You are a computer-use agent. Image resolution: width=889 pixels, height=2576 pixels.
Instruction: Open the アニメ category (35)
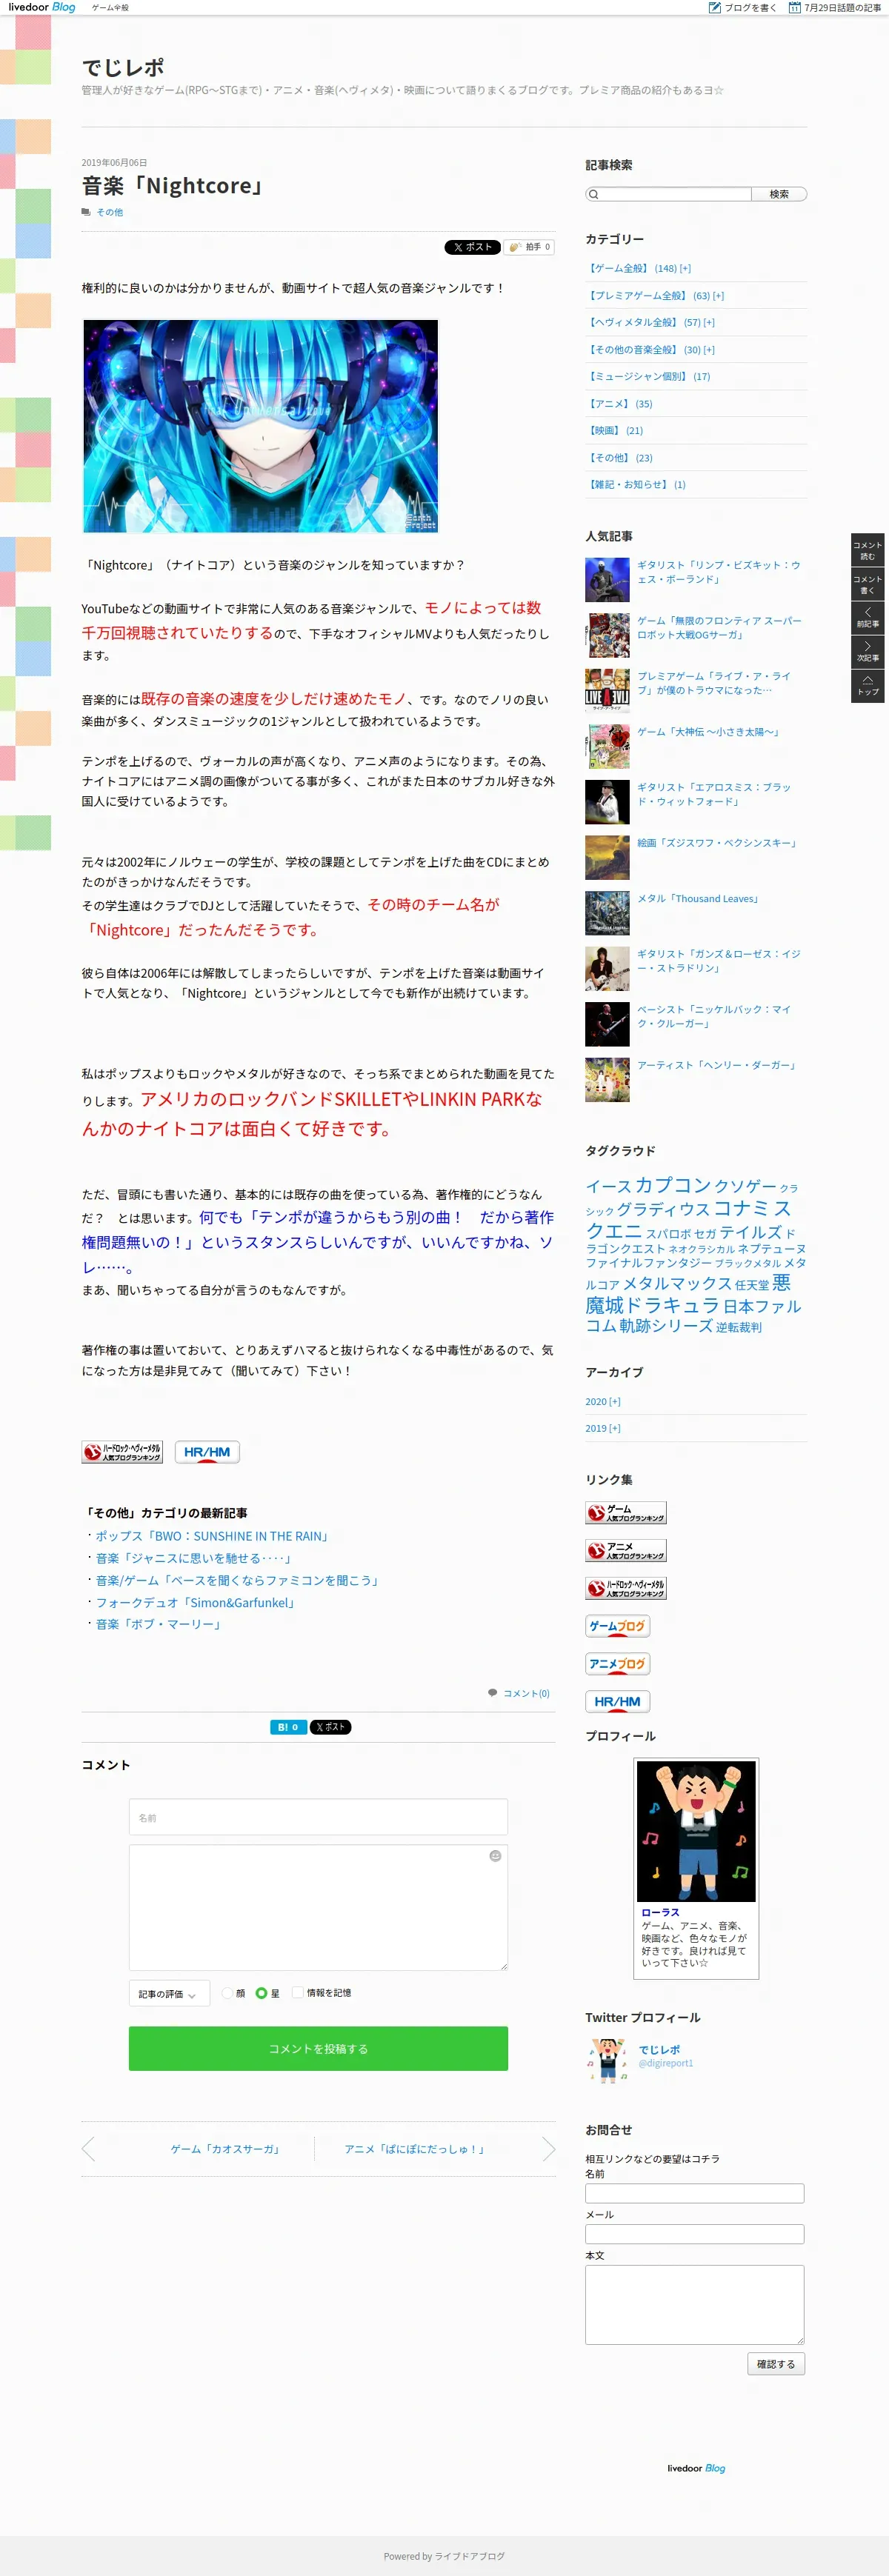pos(619,404)
